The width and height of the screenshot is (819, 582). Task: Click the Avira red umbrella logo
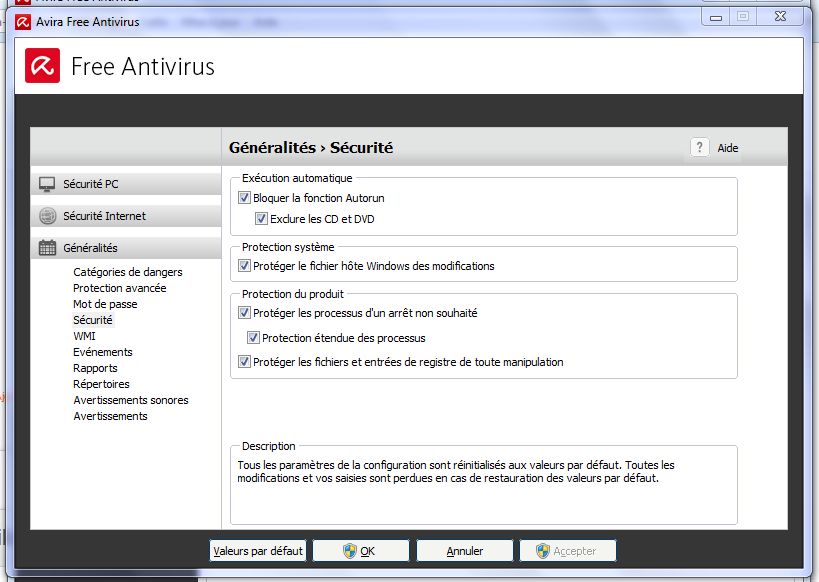coord(42,67)
